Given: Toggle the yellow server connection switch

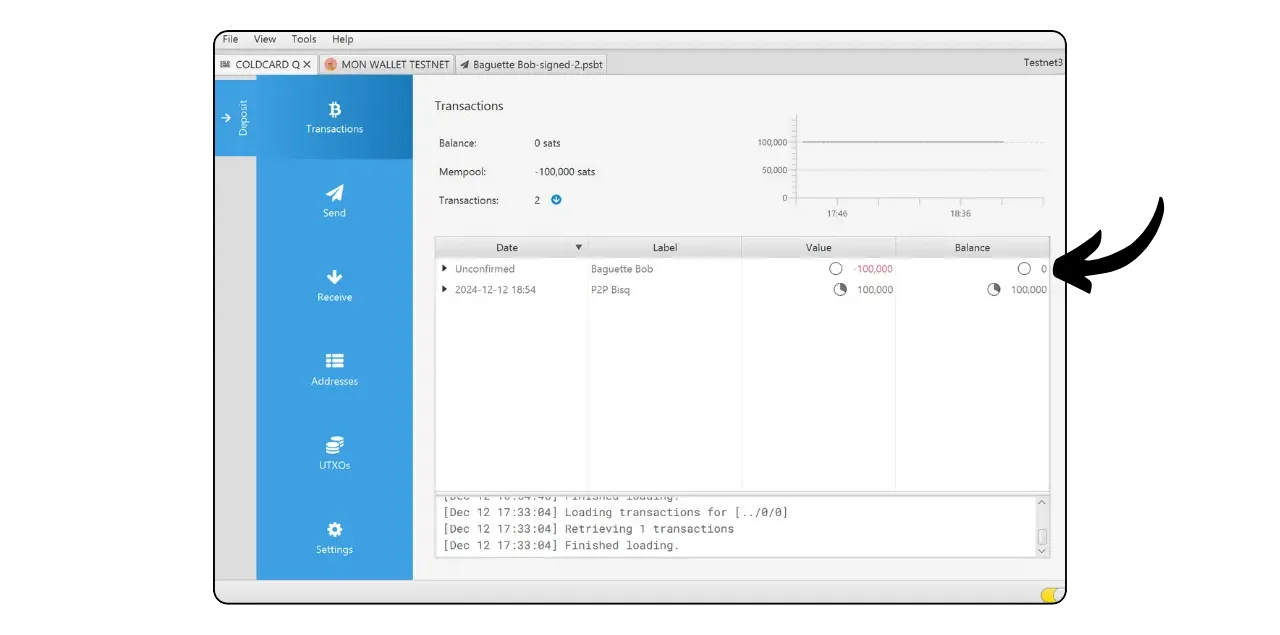Looking at the screenshot, I should [x=1050, y=595].
